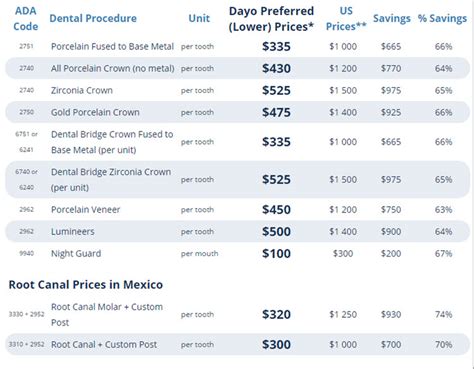The width and height of the screenshot is (474, 369).
Task: Click the All Porcelain Crown (no metal) row
Action: pos(237,68)
